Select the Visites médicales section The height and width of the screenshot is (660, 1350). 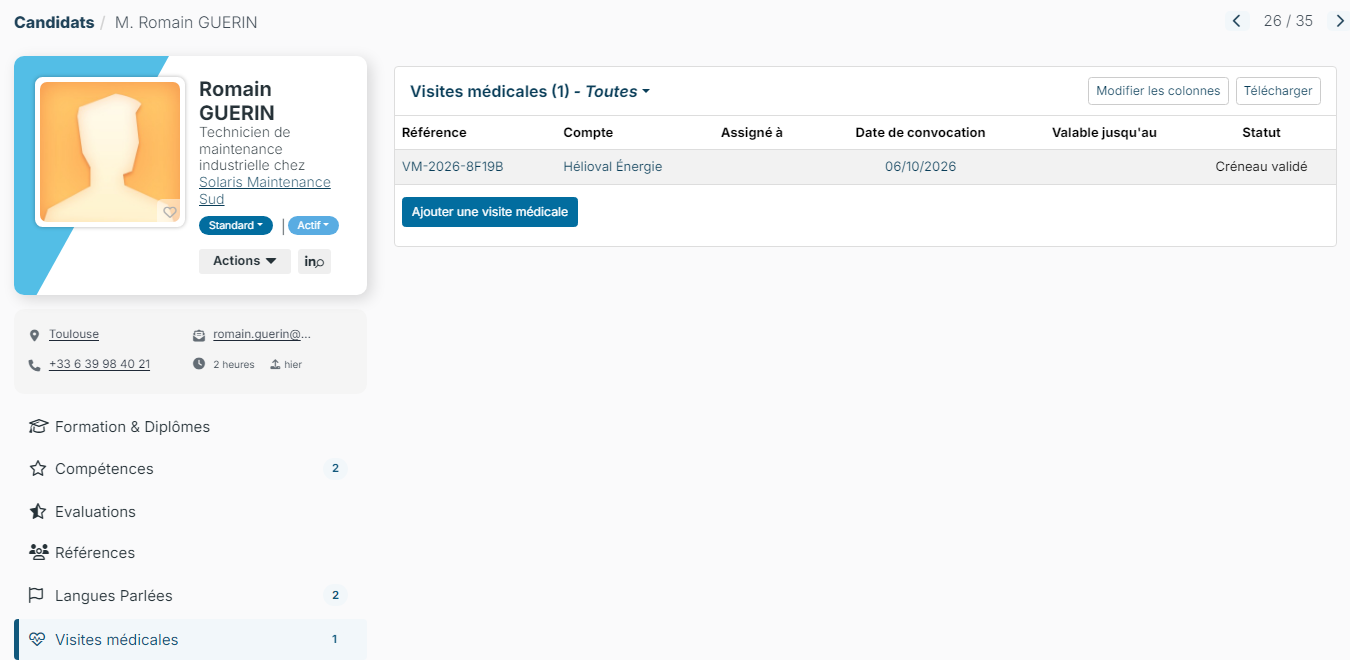pos(190,639)
